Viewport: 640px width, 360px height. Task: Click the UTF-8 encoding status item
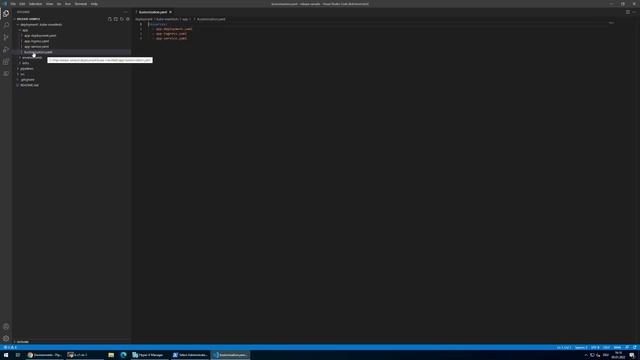coord(595,347)
